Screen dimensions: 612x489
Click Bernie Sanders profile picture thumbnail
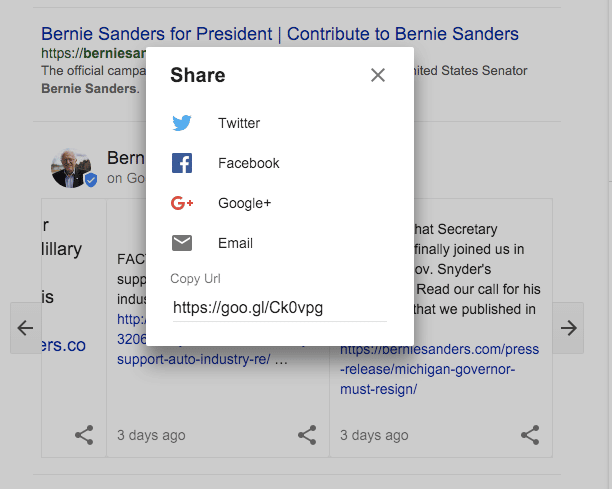pyautogui.click(x=72, y=169)
